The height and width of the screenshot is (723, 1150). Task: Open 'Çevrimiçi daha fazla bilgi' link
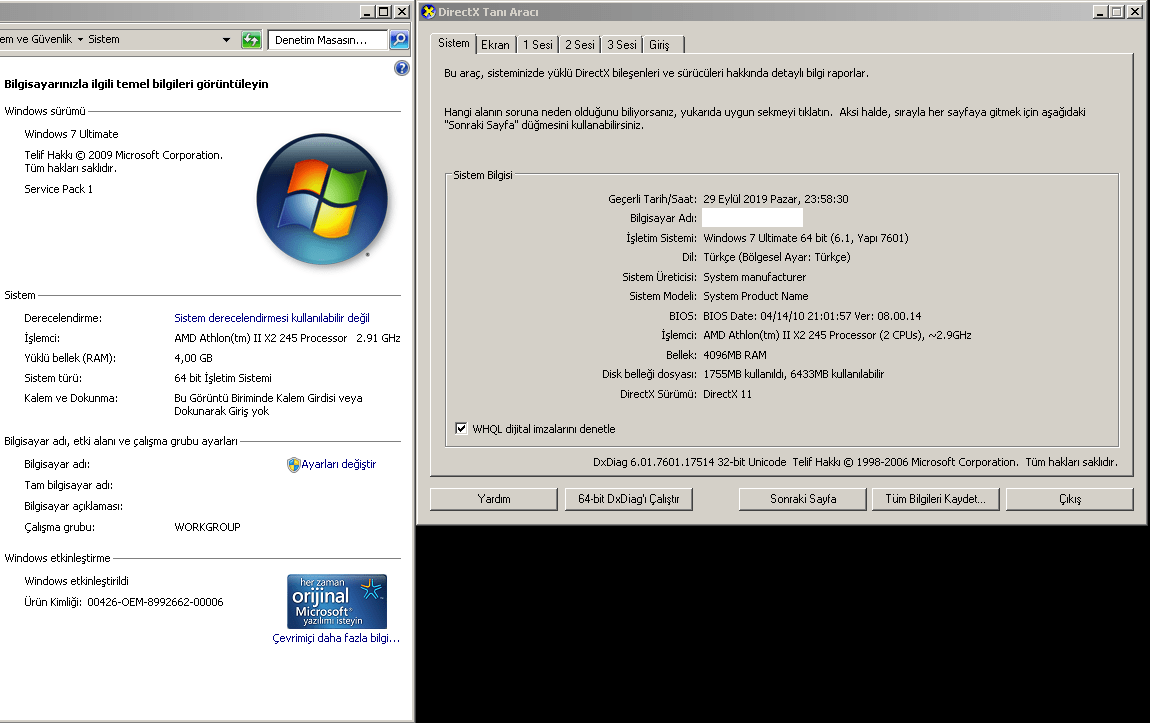coord(336,638)
